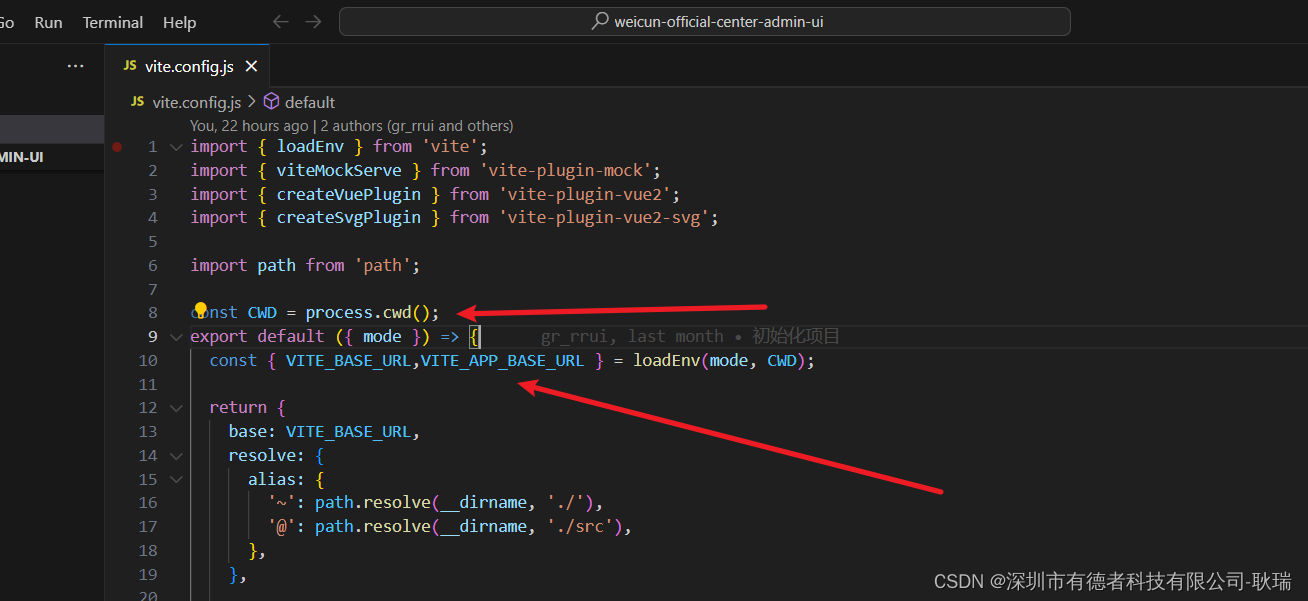The height and width of the screenshot is (601, 1308).
Task: Toggle the breakpoint on line 1
Action: point(117,146)
